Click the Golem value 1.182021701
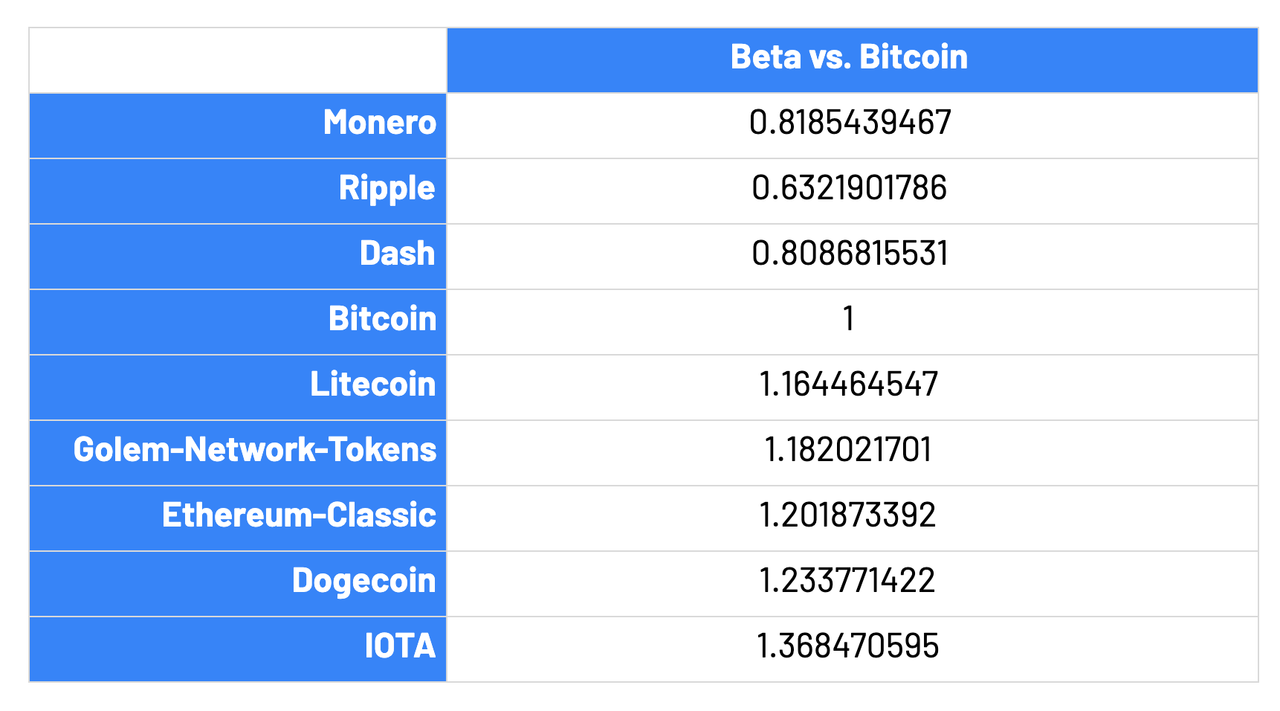 (851, 450)
